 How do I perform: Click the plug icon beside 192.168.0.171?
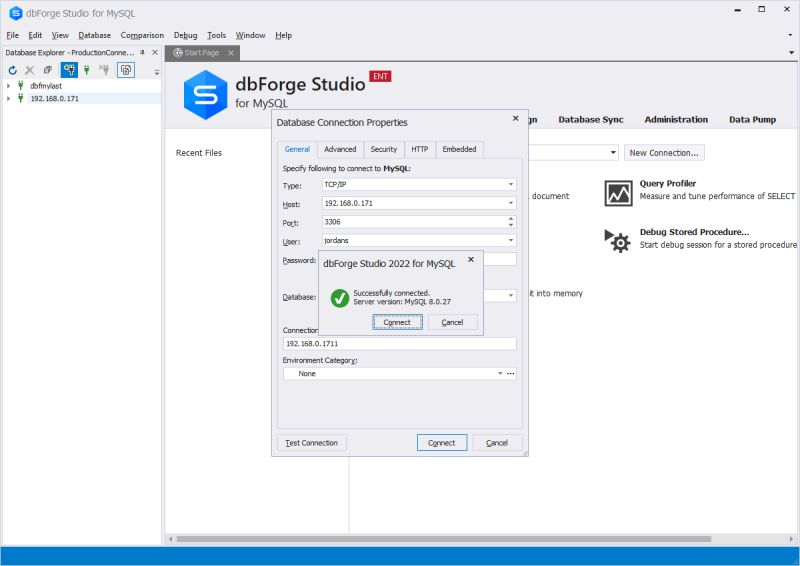[21, 98]
